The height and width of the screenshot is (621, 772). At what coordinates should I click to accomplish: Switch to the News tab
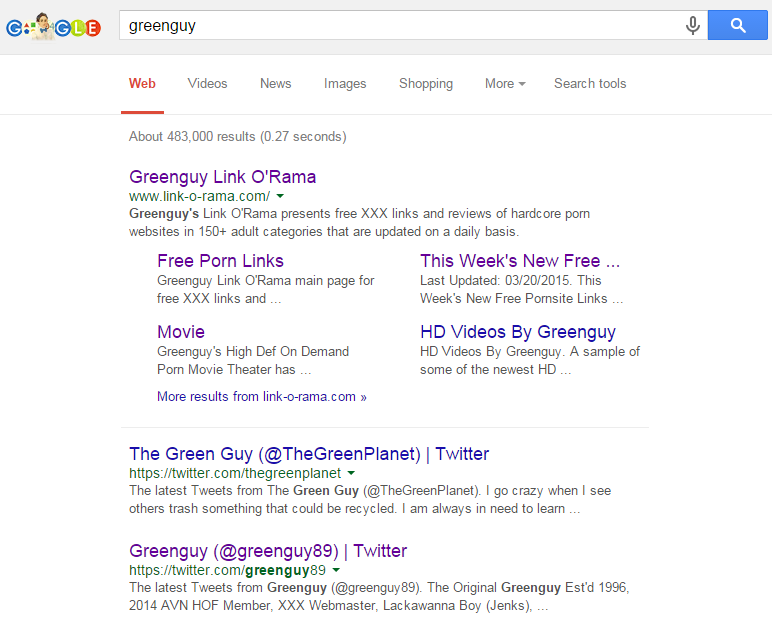pos(276,84)
